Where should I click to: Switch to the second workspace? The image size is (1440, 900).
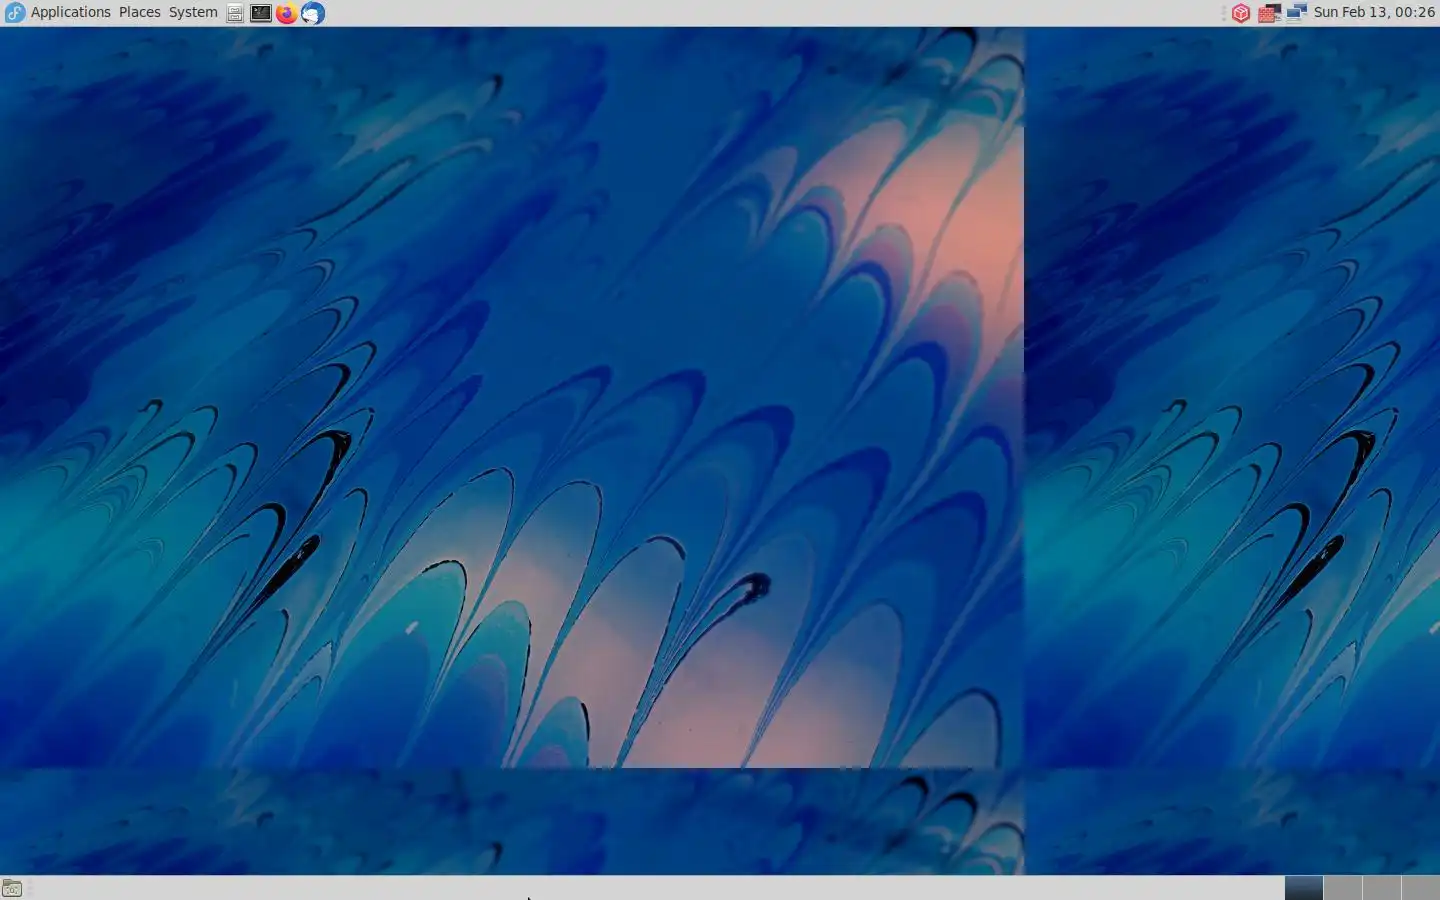click(1343, 888)
